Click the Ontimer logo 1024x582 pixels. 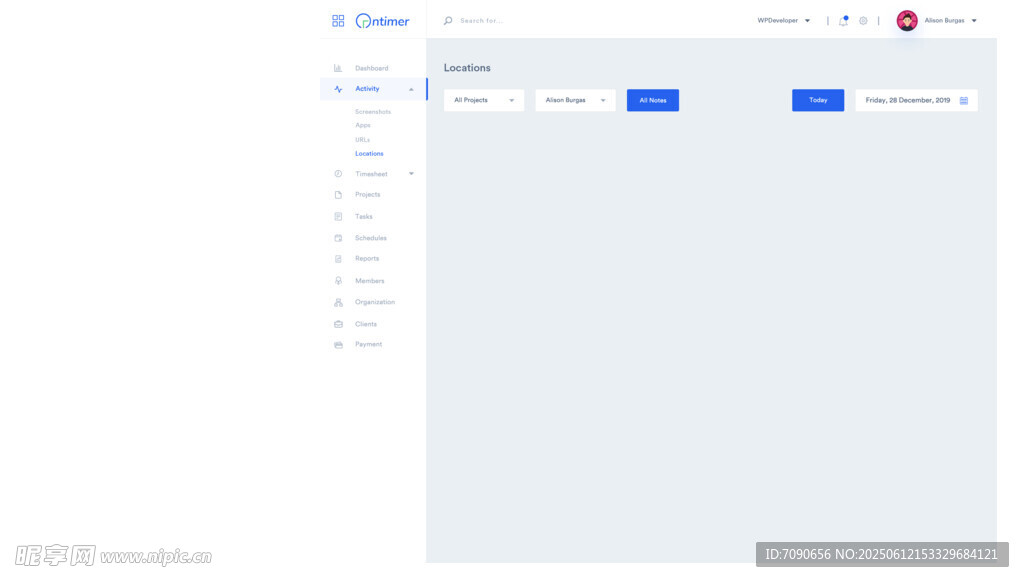pos(382,21)
